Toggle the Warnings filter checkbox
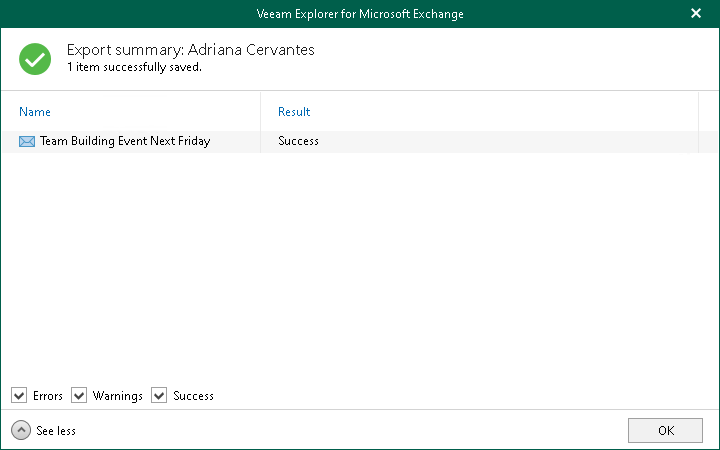 (x=79, y=396)
